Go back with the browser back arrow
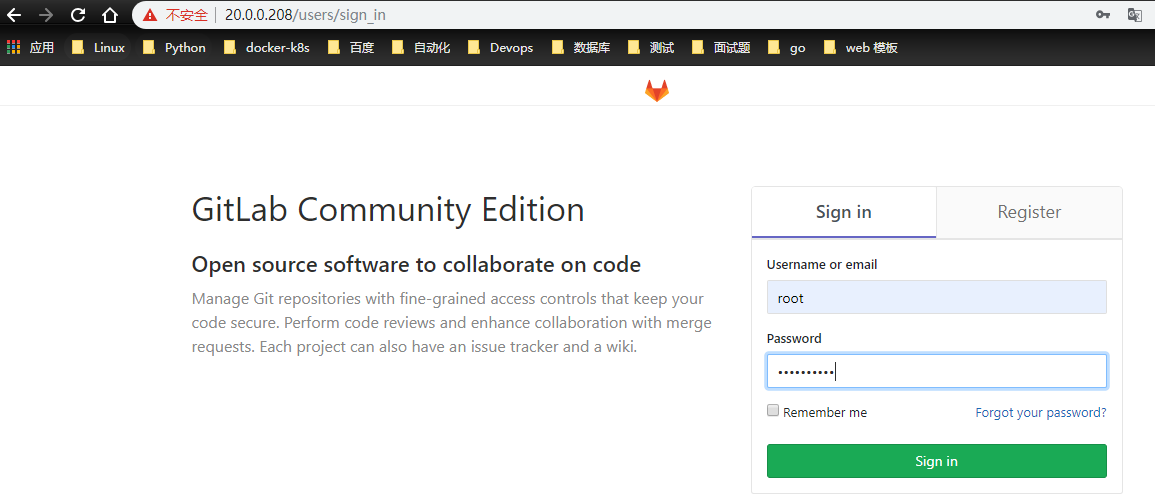The image size is (1155, 502). tap(14, 15)
